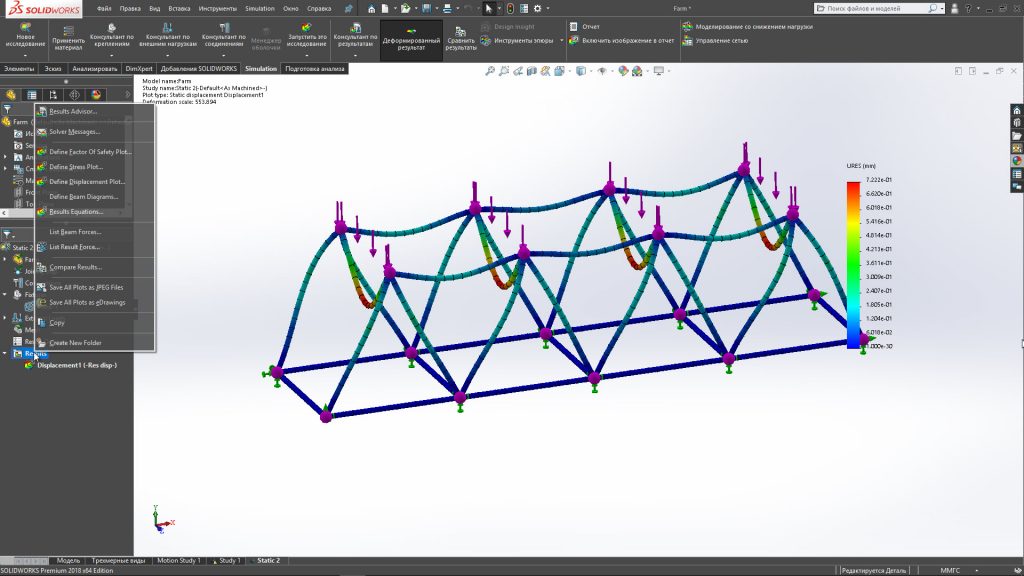Click the URES color legend bar
Screen dimensions: 1024x576
pos(852,264)
